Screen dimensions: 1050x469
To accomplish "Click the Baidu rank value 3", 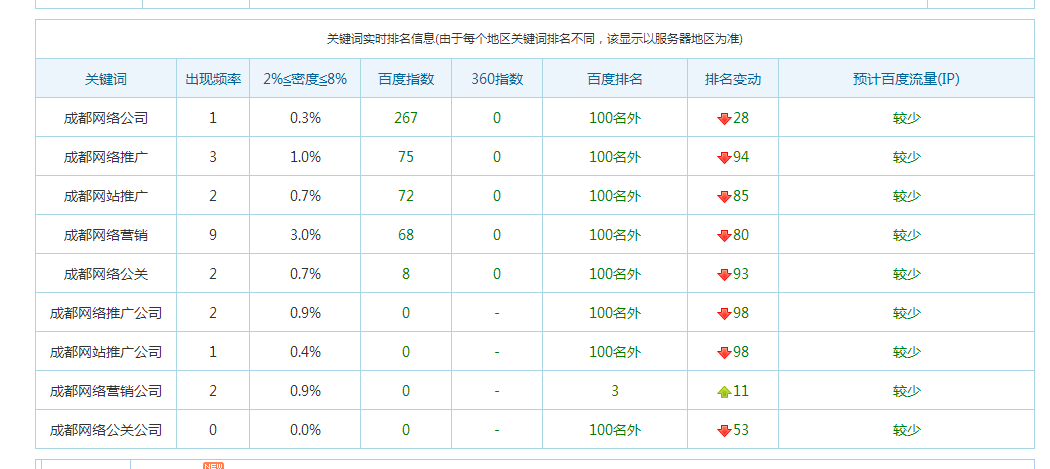I will (614, 391).
